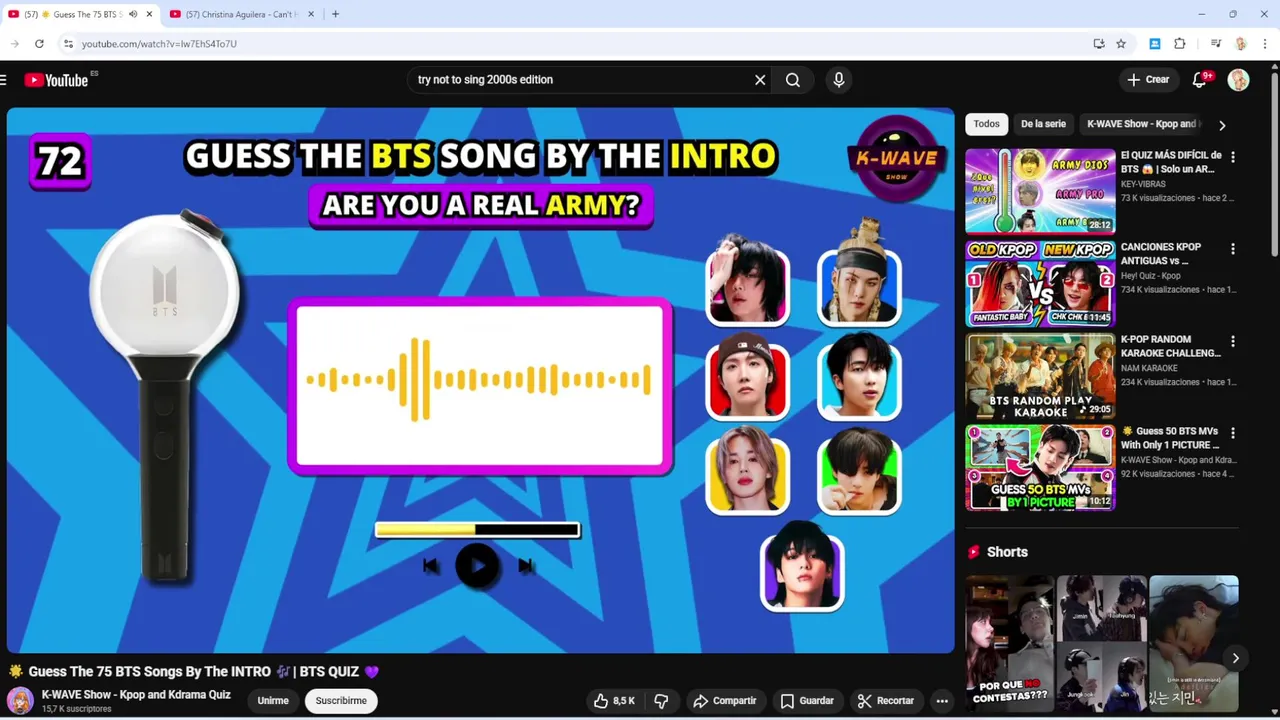
Task: Click the search magnifier button
Action: pyautogui.click(x=793, y=80)
